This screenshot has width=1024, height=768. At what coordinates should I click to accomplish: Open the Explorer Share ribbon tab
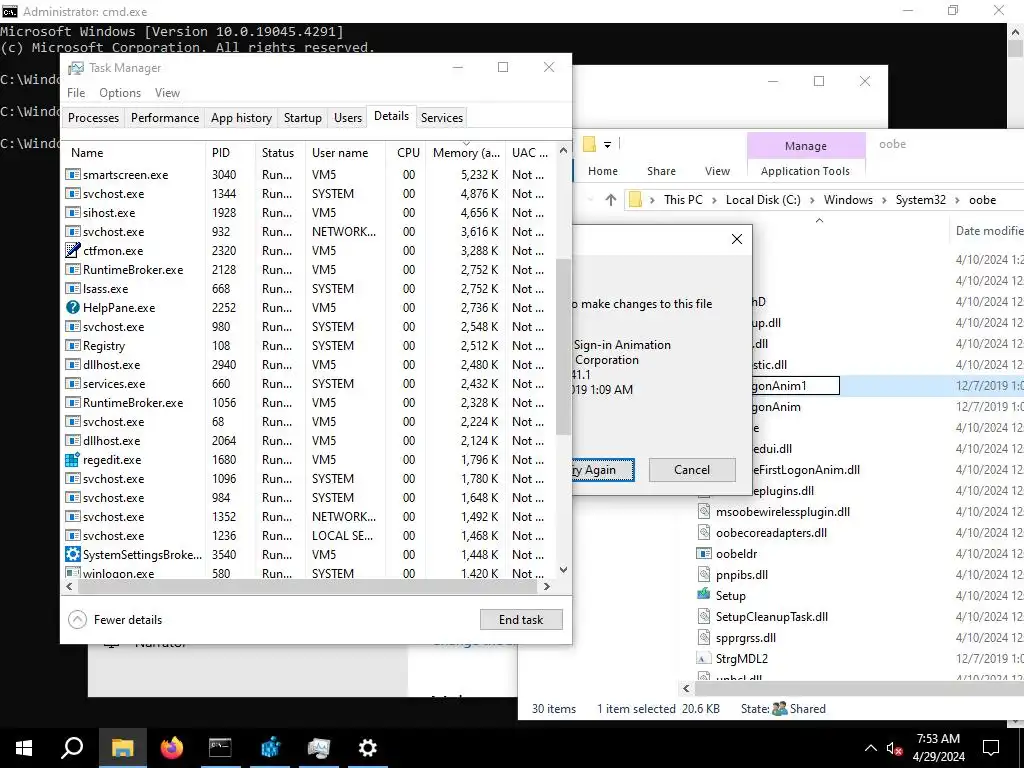[661, 171]
